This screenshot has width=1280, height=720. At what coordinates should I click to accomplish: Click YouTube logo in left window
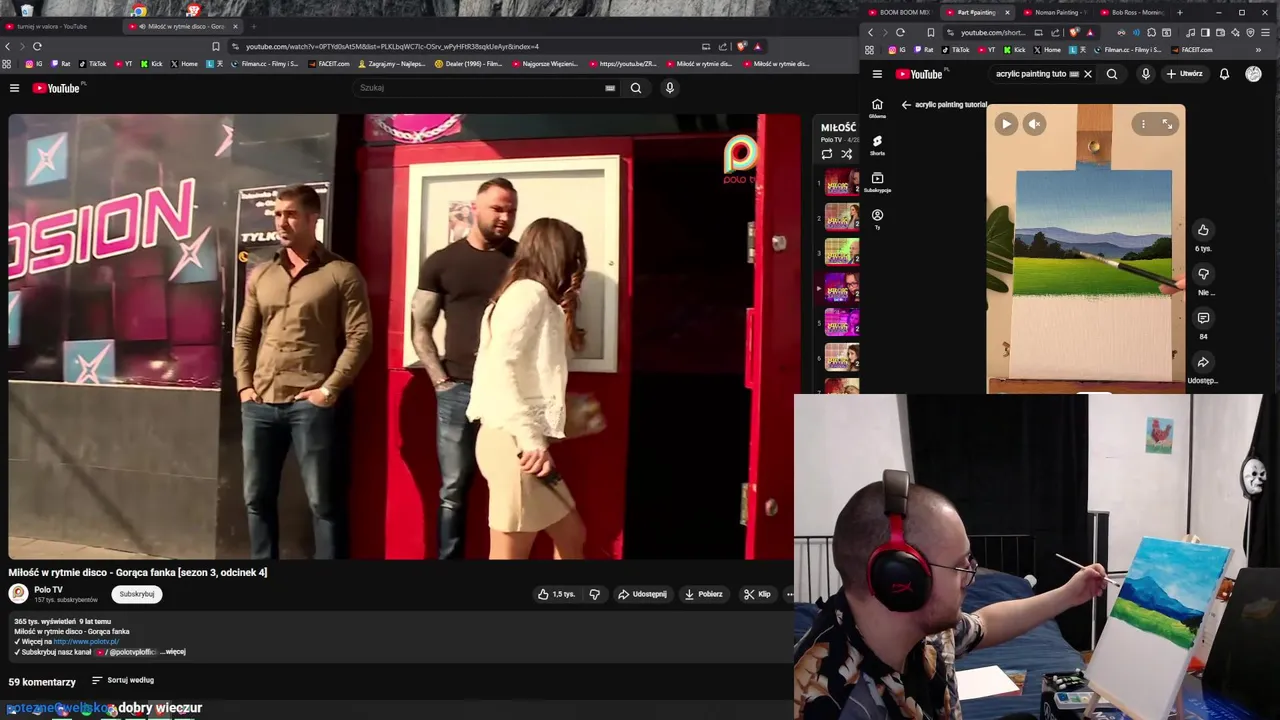click(x=56, y=88)
